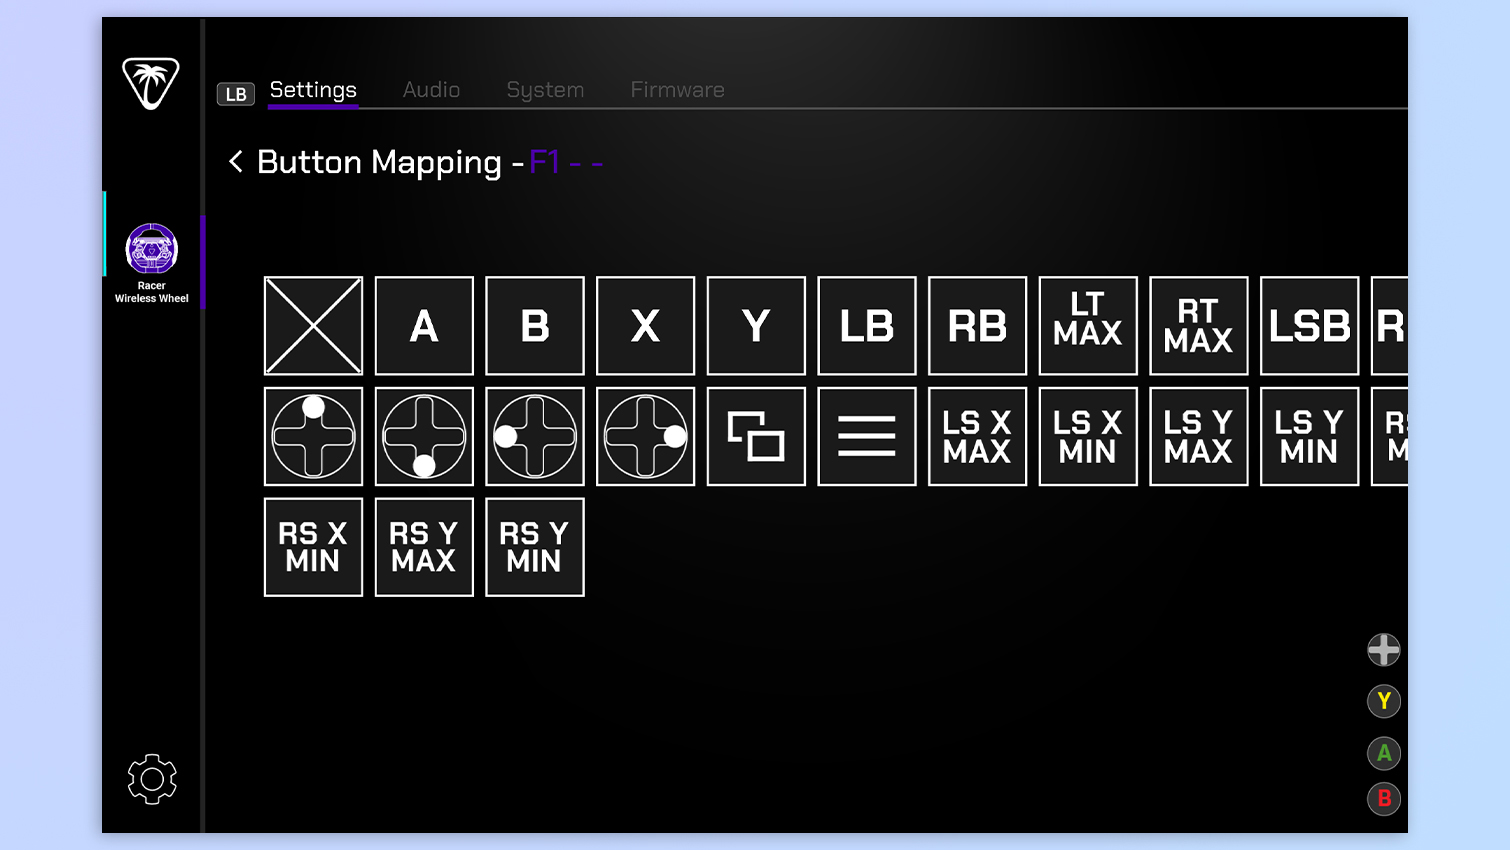This screenshot has height=850, width=1510.
Task: Choose the LS X MAX axis mapping
Action: (x=977, y=436)
